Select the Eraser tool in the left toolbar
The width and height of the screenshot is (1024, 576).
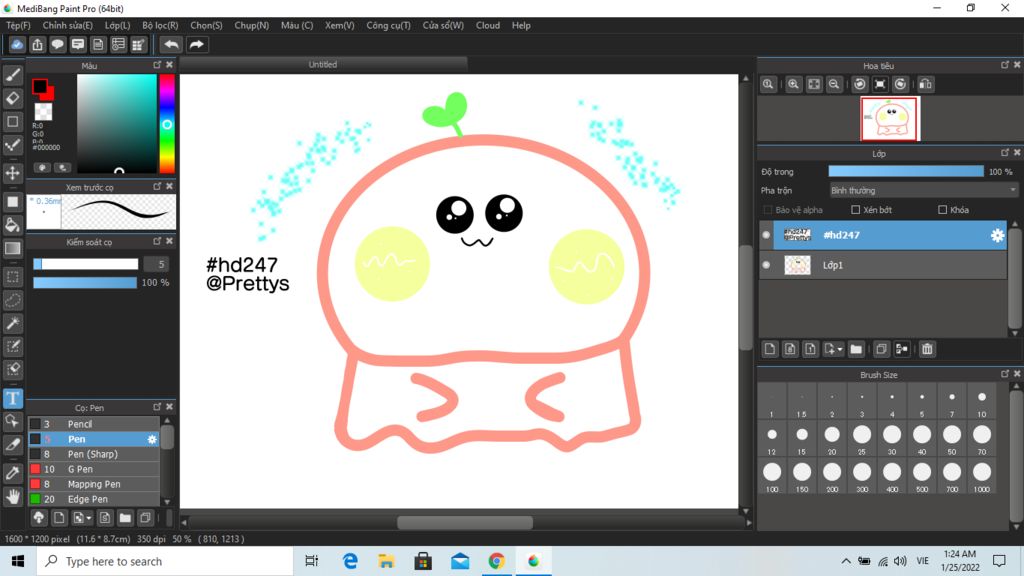(12, 99)
